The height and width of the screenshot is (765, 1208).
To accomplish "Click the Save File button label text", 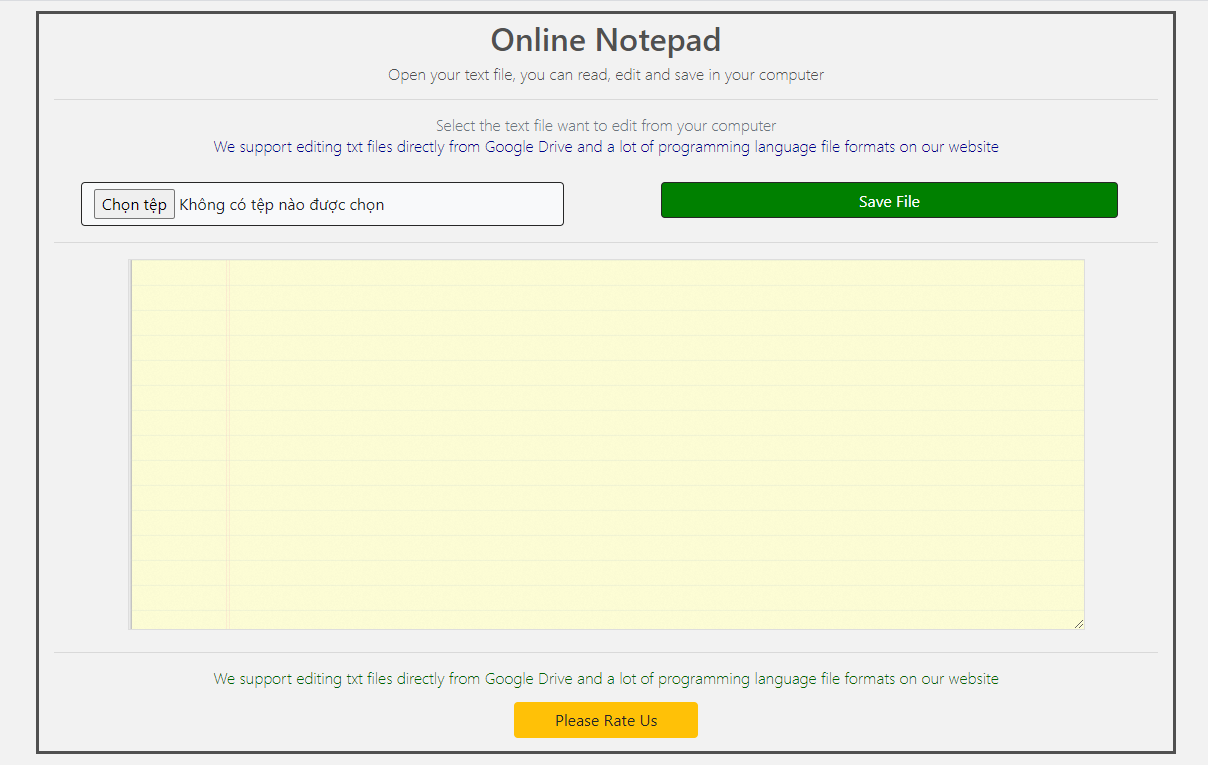I will coord(888,200).
